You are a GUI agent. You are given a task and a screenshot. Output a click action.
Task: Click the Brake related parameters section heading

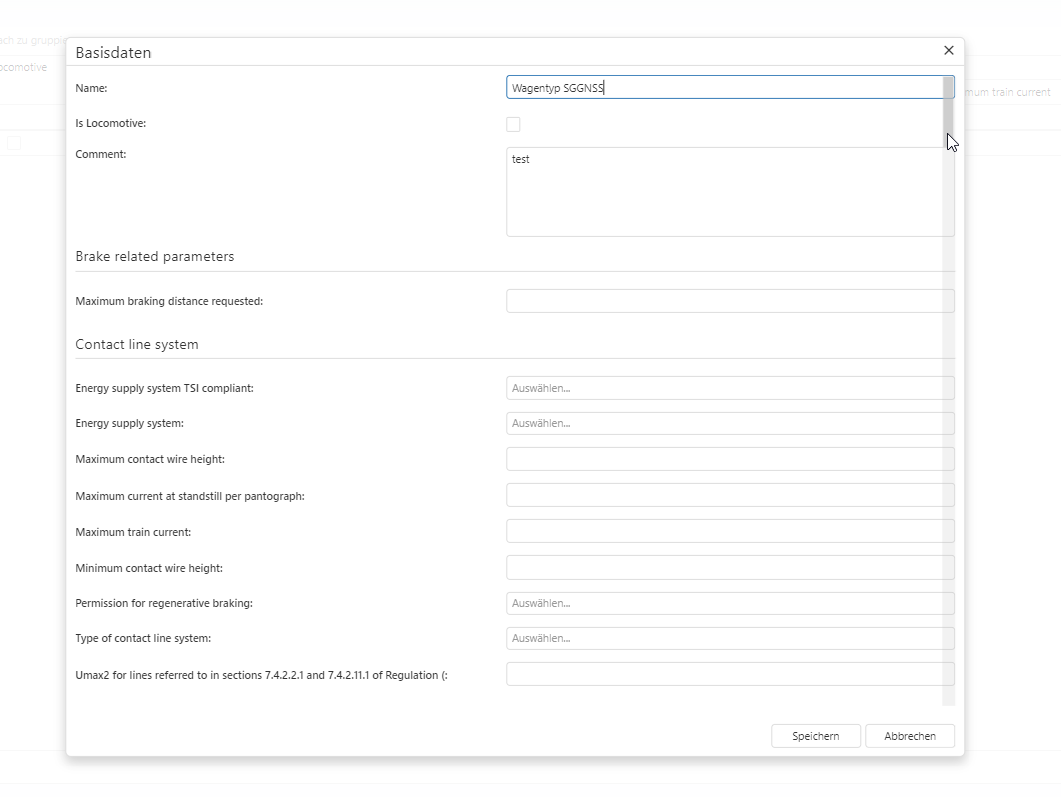(x=155, y=257)
